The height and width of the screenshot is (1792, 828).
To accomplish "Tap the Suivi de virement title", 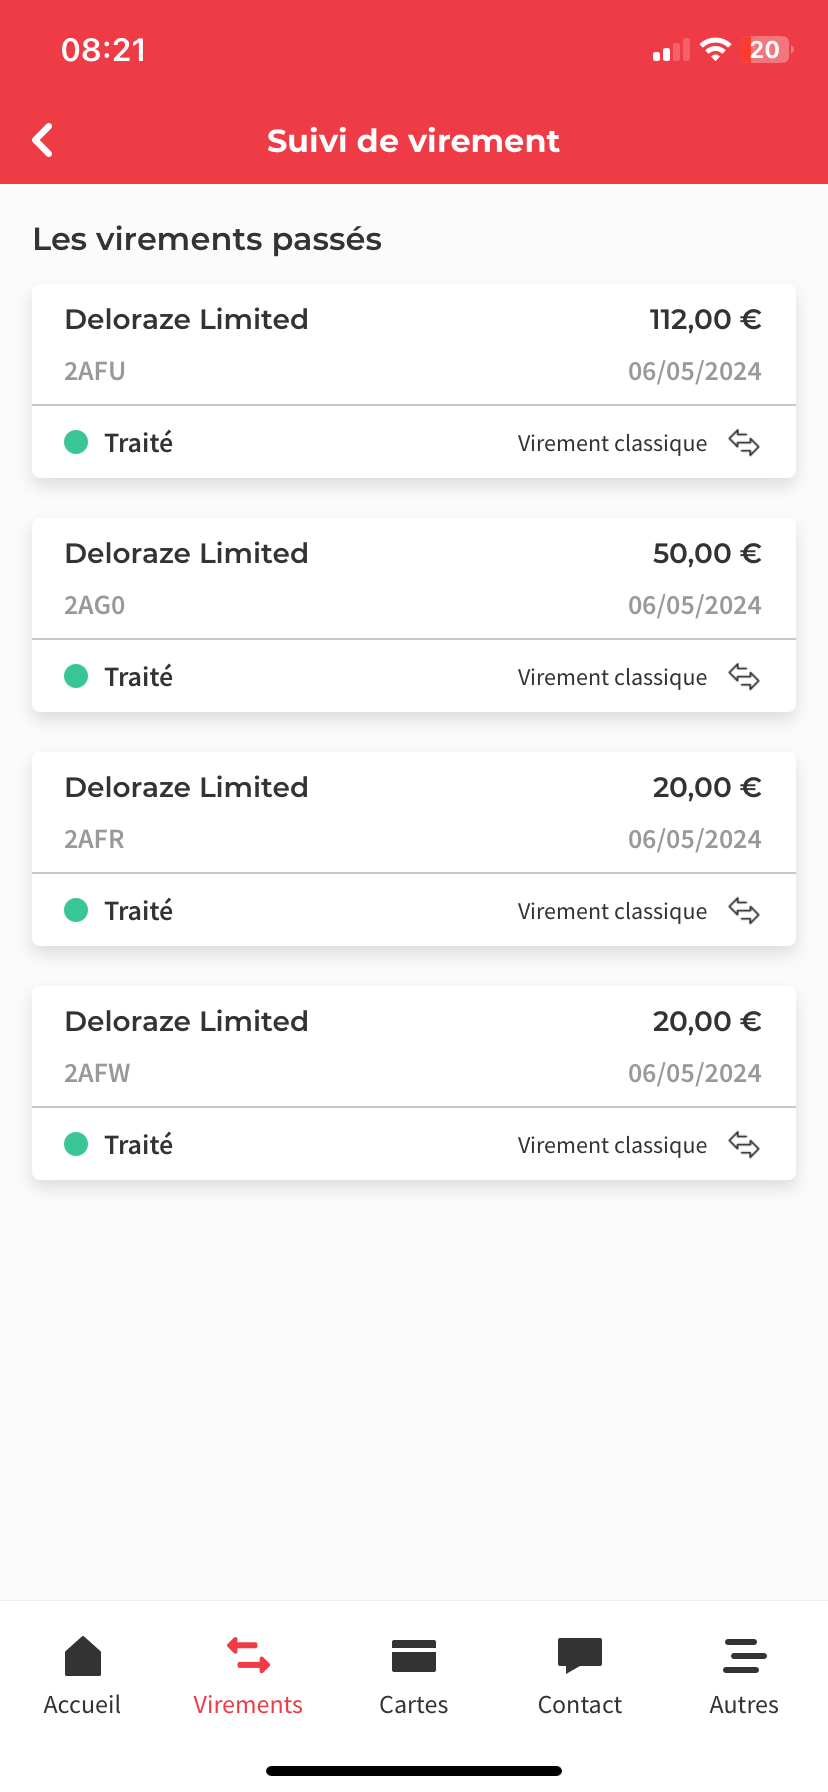I will click(x=413, y=141).
